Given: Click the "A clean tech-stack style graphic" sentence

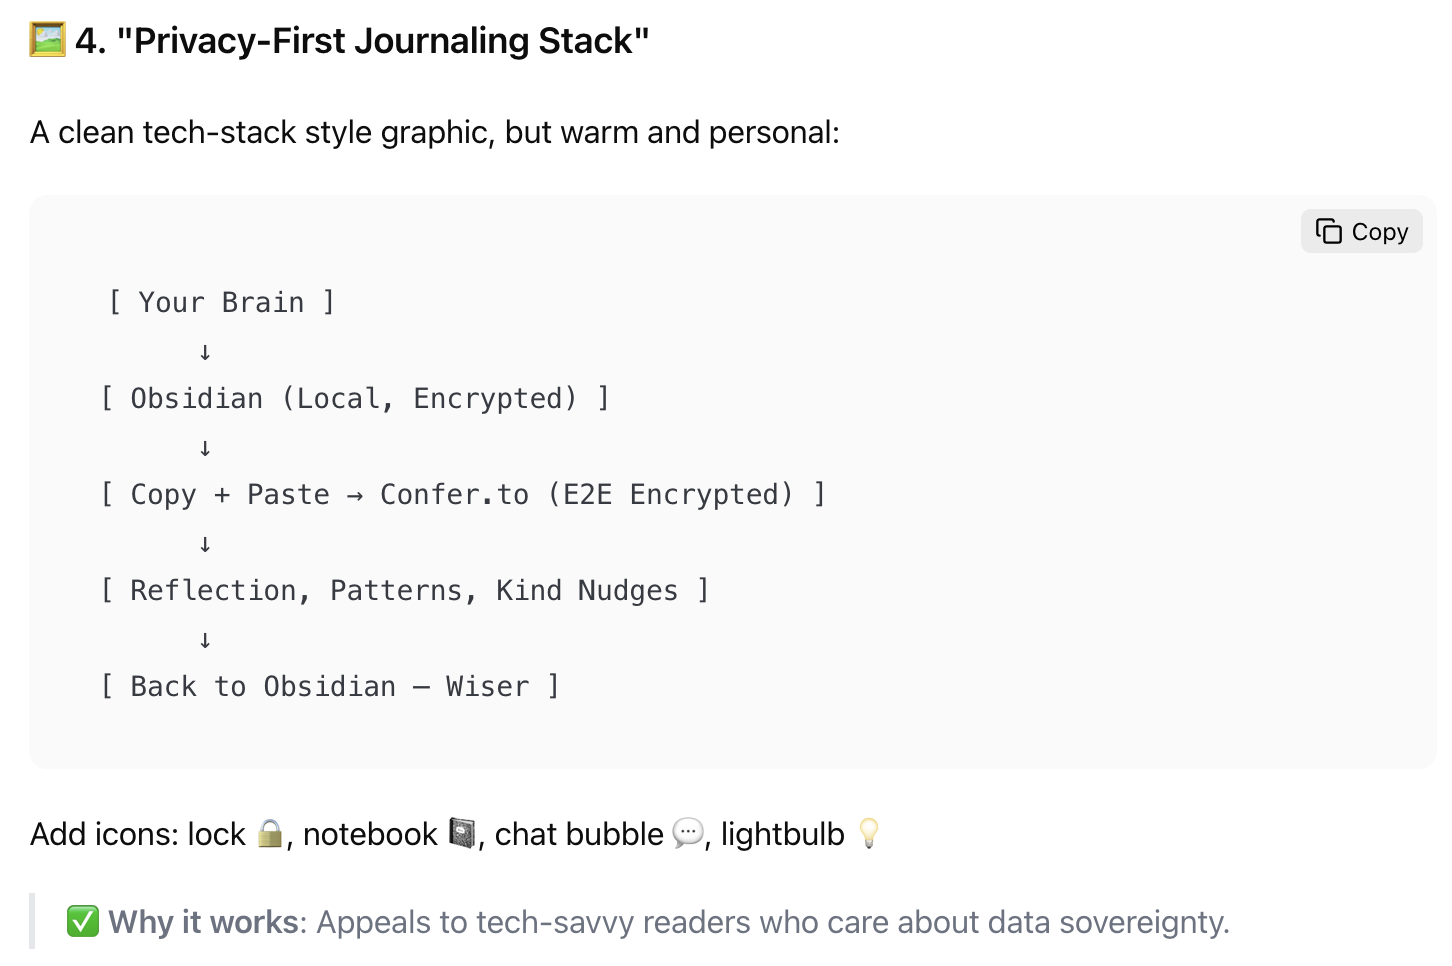Looking at the screenshot, I should coord(435,132).
